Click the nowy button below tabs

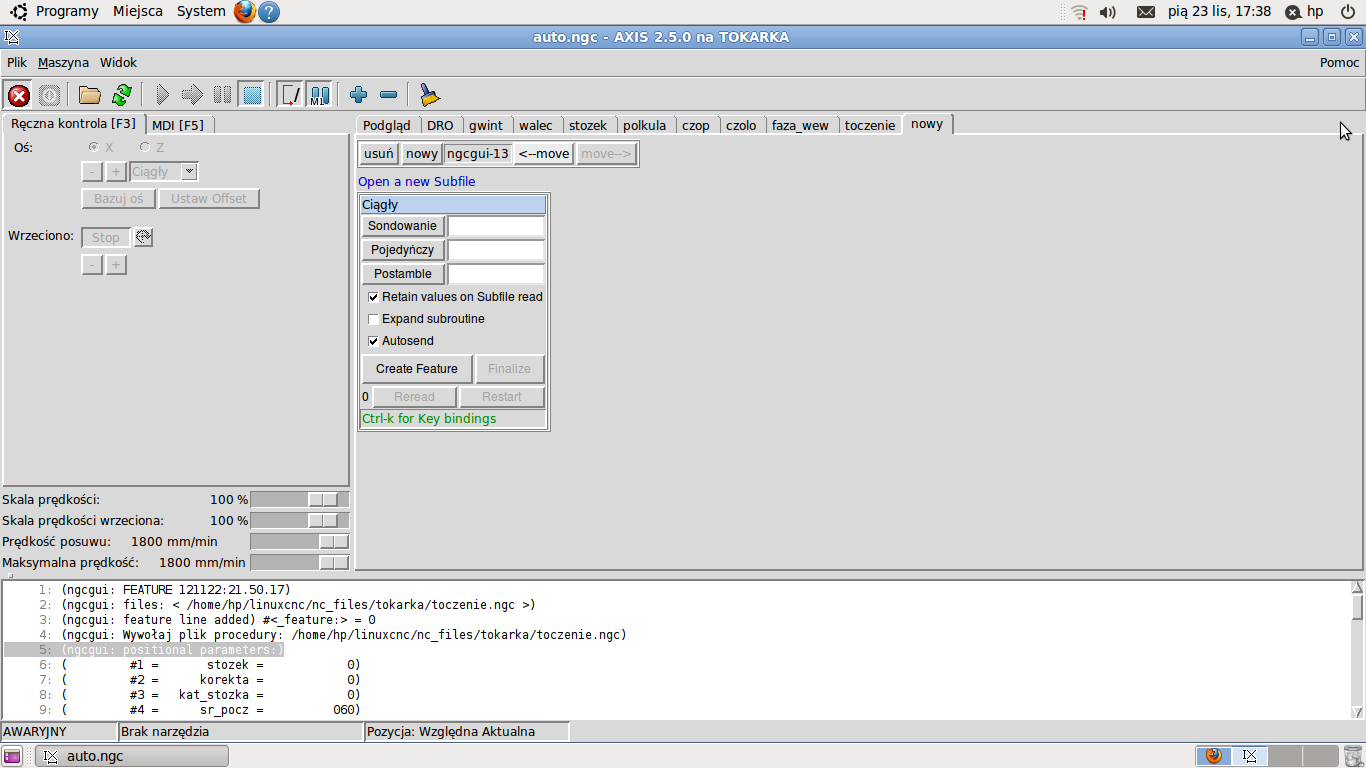(422, 153)
